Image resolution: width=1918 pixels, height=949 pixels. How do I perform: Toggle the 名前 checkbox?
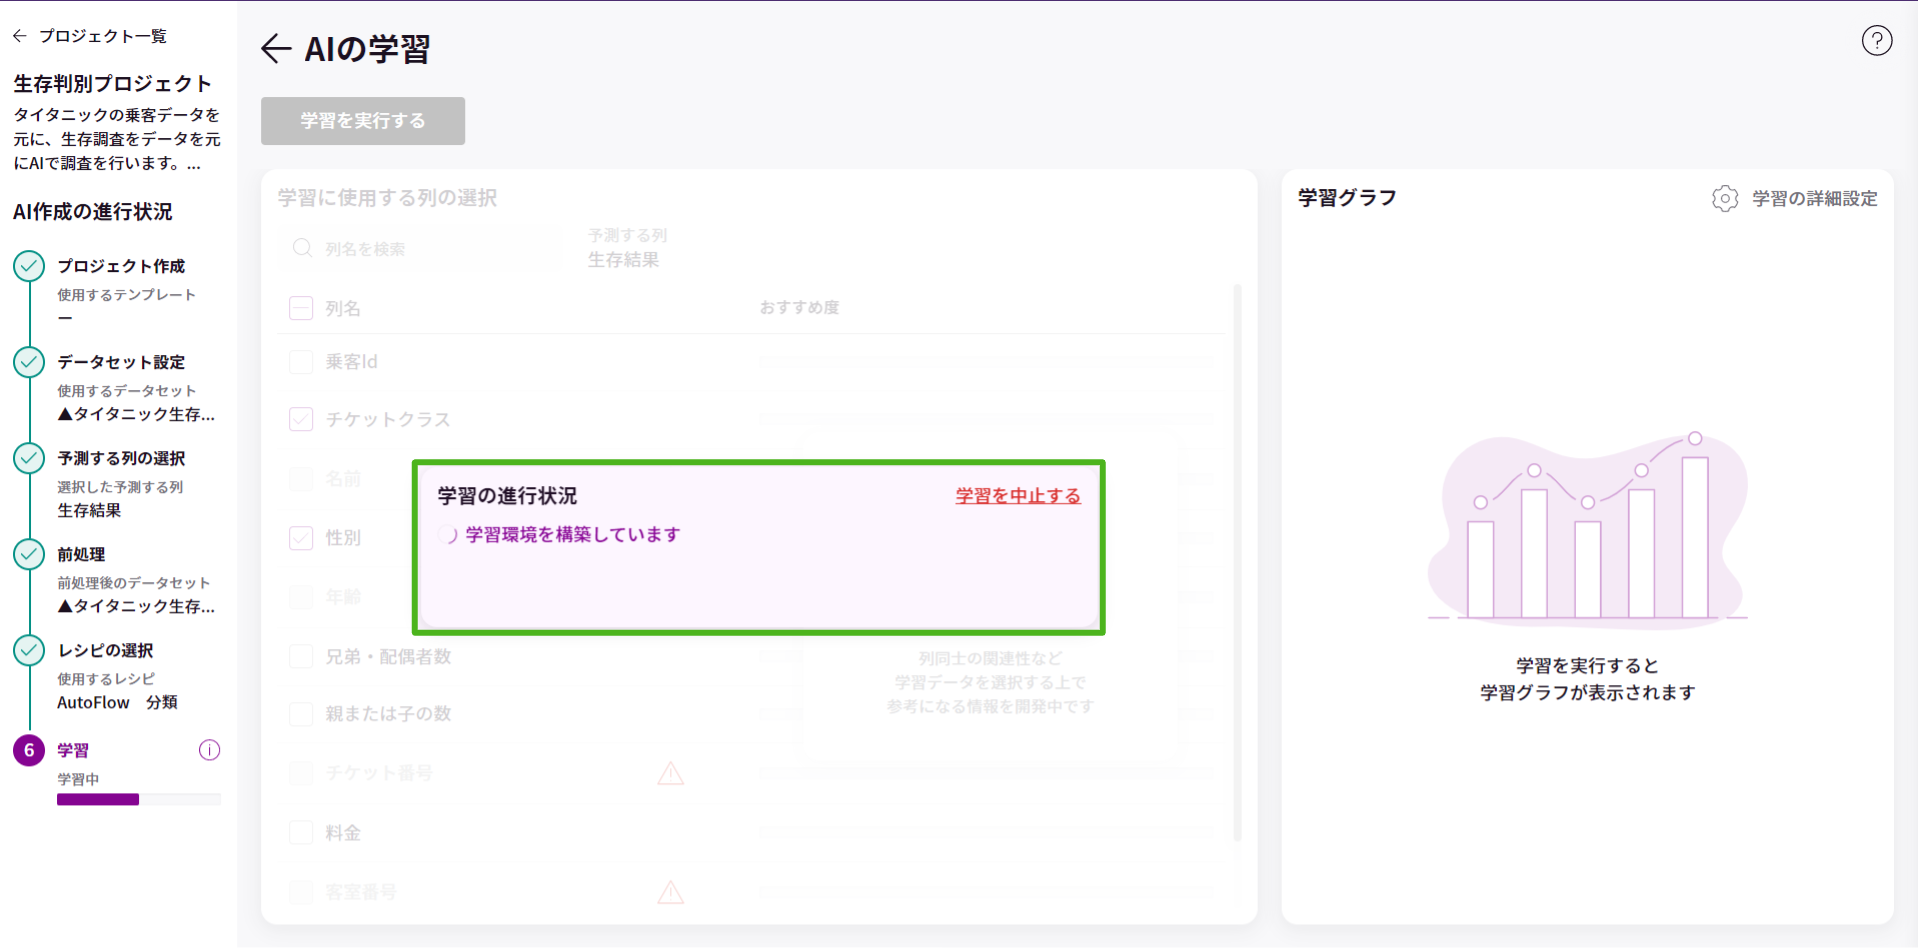301,479
